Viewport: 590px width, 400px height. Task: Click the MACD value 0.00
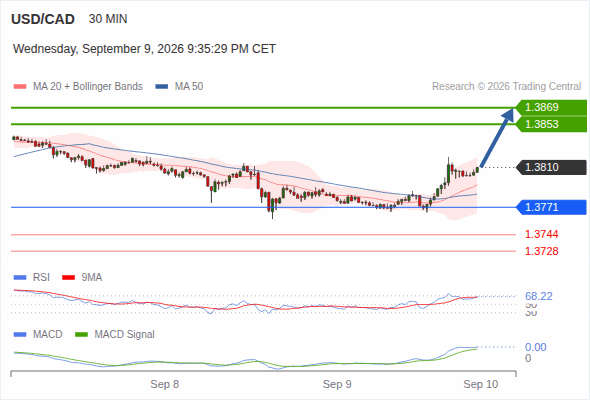point(535,347)
